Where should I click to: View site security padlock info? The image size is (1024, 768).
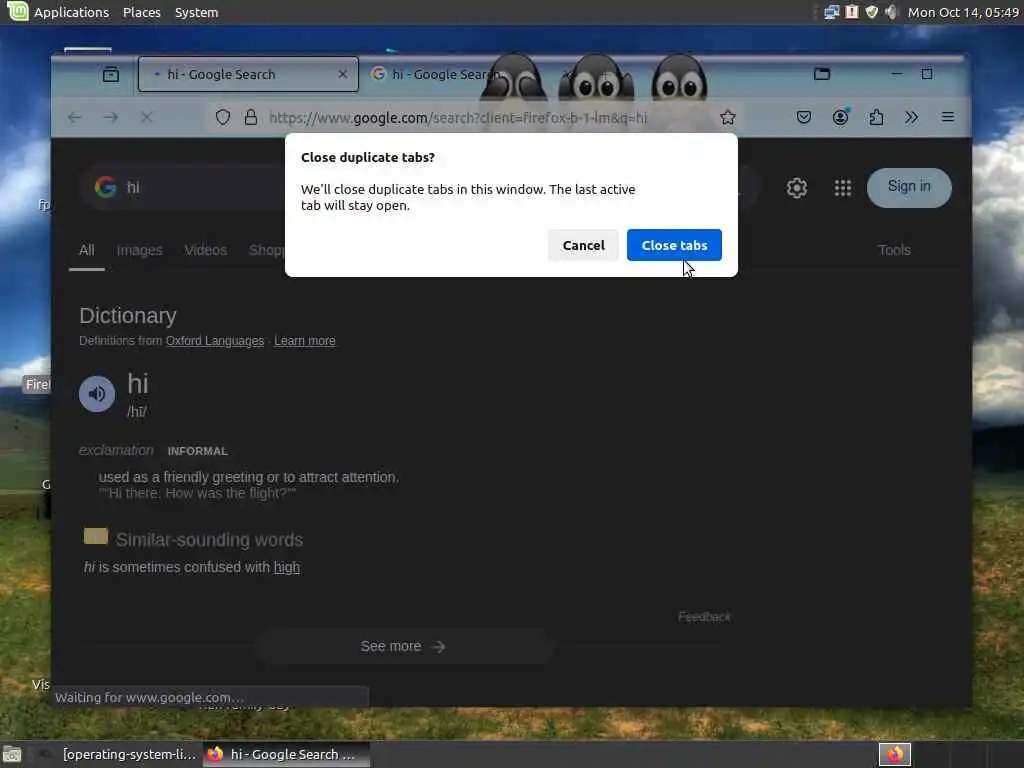coord(251,118)
